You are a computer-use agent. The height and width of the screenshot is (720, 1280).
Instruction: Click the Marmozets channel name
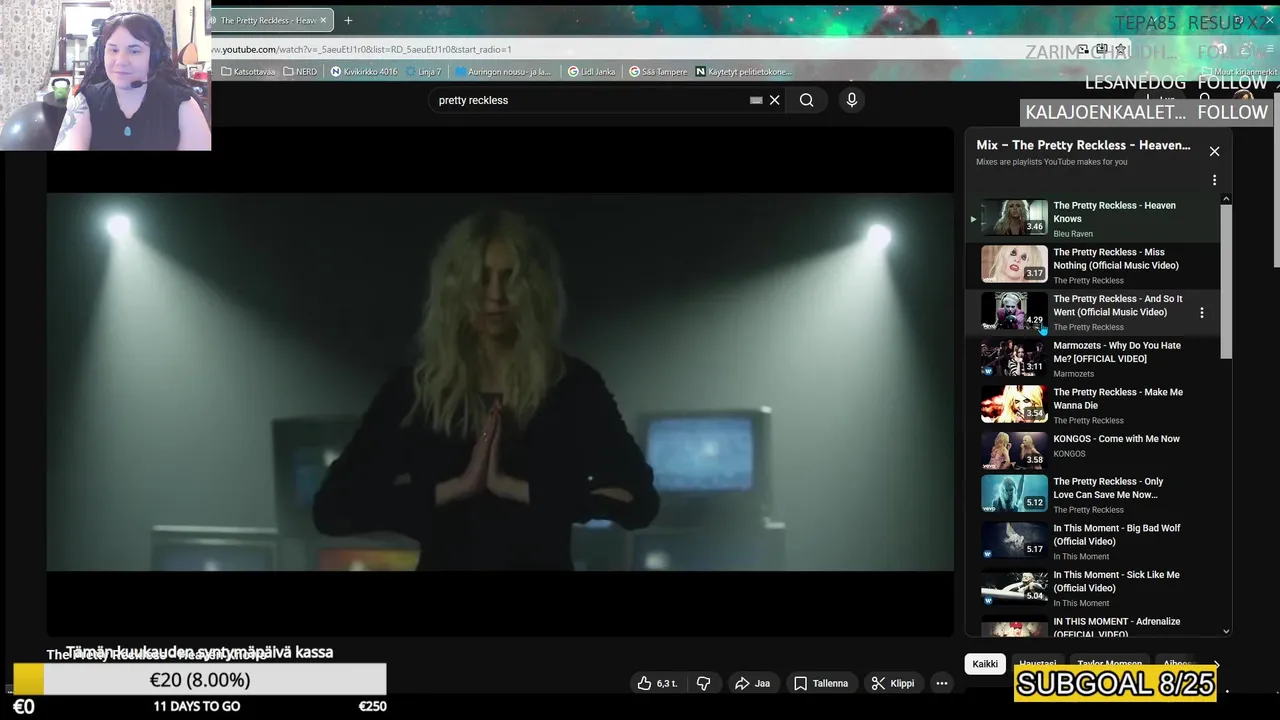(1073, 374)
